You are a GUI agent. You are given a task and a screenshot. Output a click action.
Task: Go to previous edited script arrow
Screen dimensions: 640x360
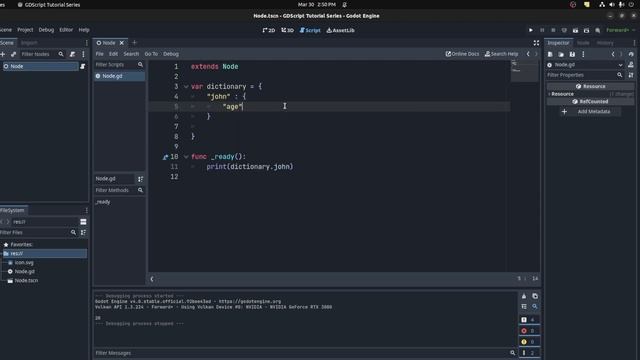tap(528, 54)
